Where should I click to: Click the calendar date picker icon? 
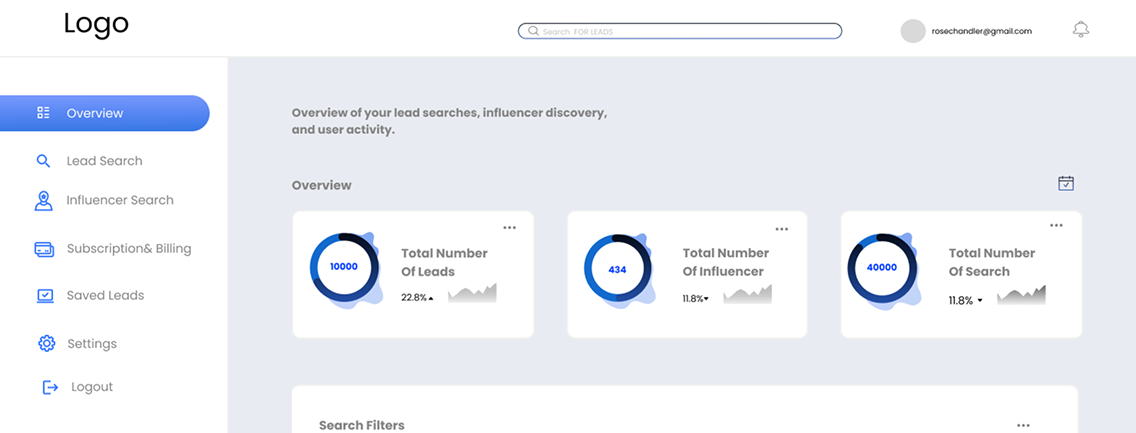tap(1066, 183)
